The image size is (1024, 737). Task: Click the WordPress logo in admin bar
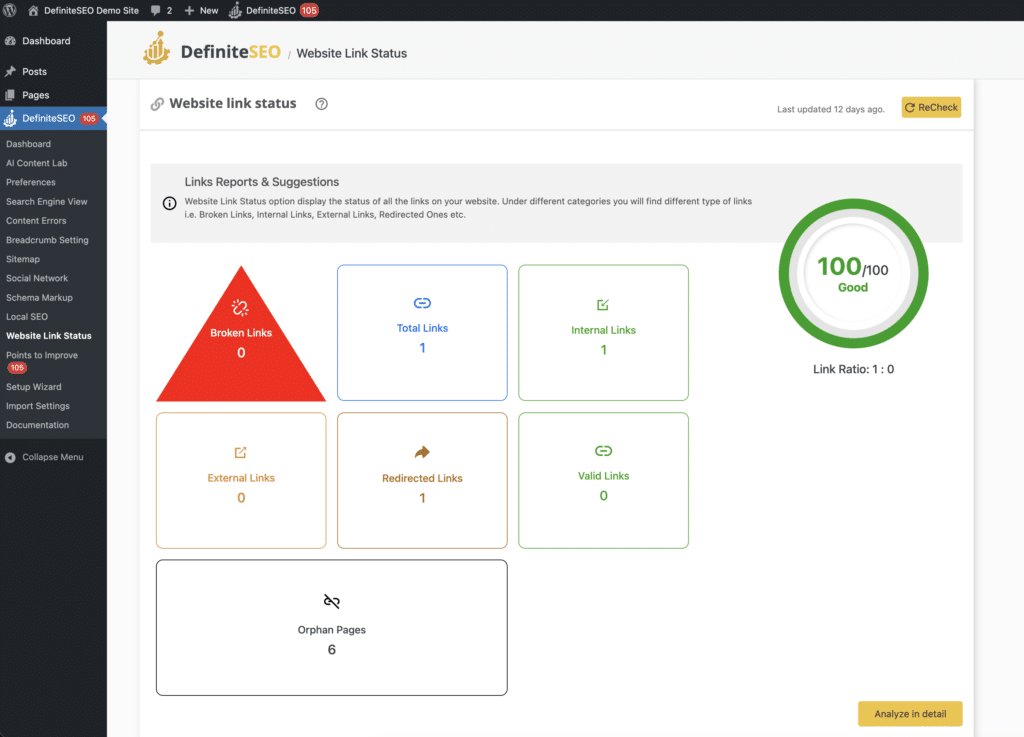9,10
